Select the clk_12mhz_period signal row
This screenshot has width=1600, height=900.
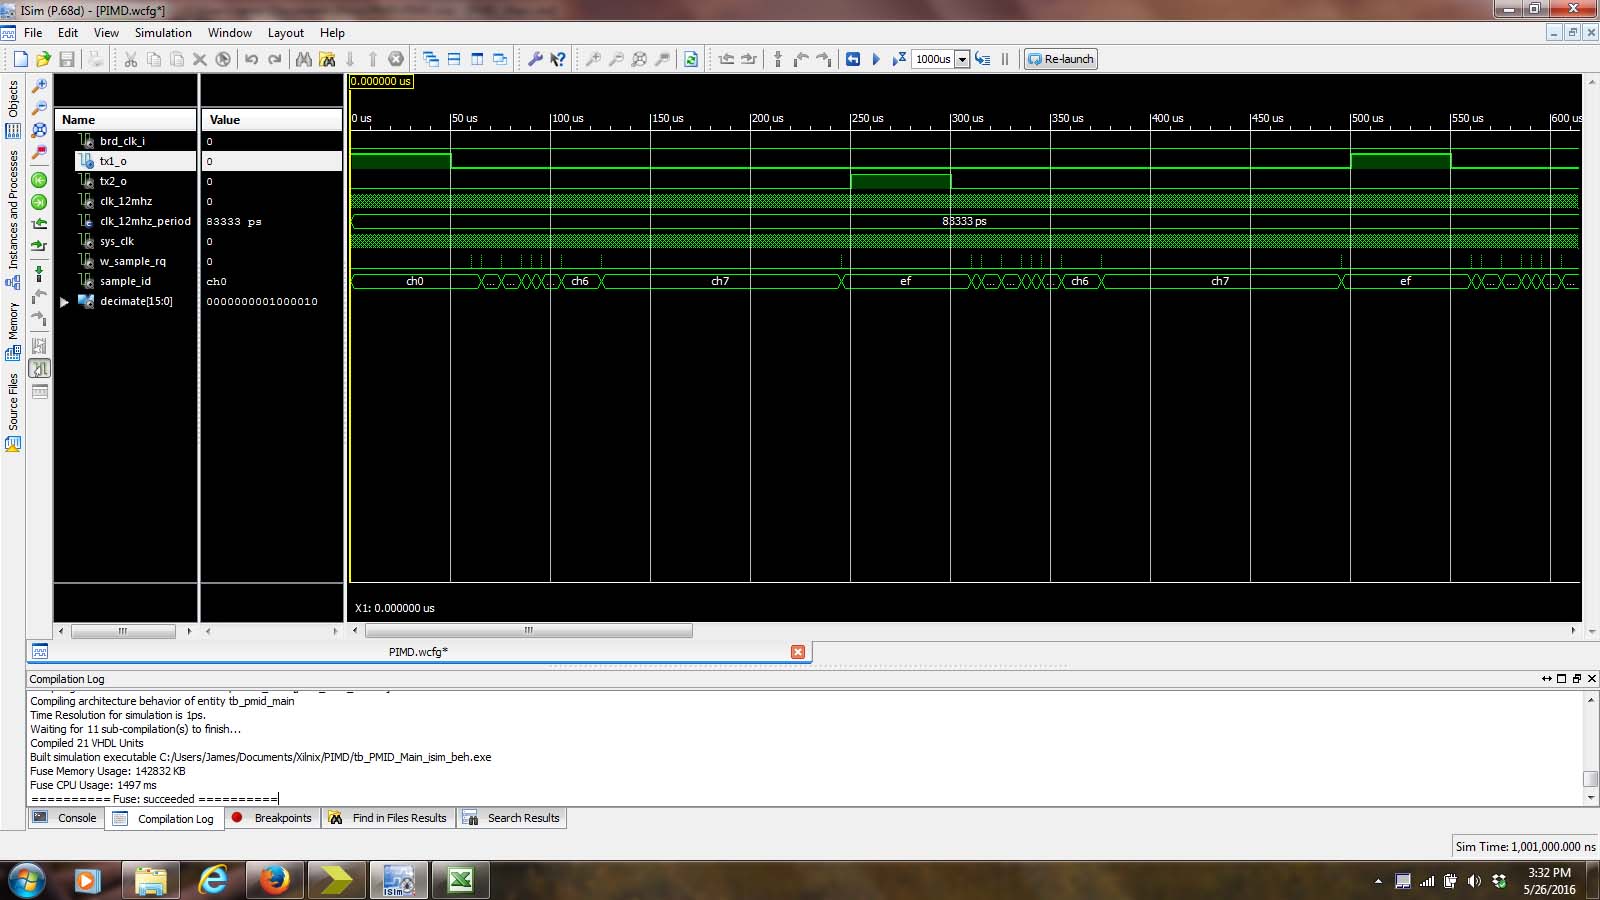coord(145,221)
